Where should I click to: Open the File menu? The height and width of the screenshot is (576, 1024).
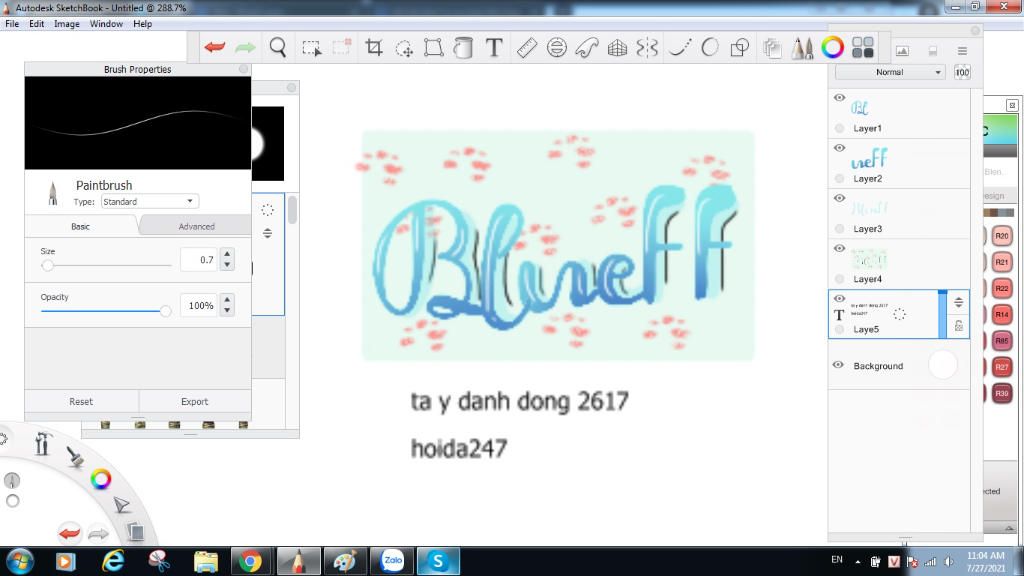[x=12, y=24]
